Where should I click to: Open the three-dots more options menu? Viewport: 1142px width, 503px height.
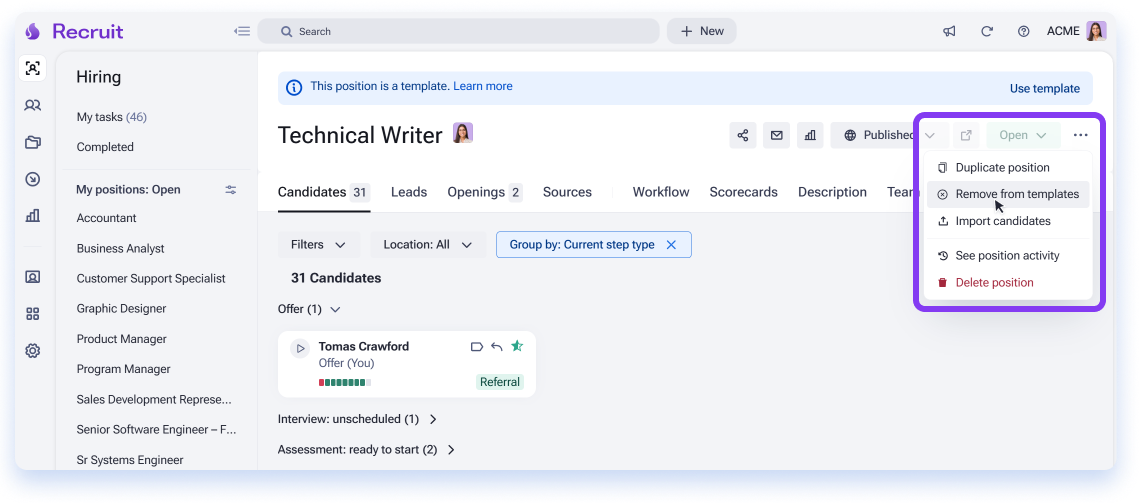(1080, 135)
